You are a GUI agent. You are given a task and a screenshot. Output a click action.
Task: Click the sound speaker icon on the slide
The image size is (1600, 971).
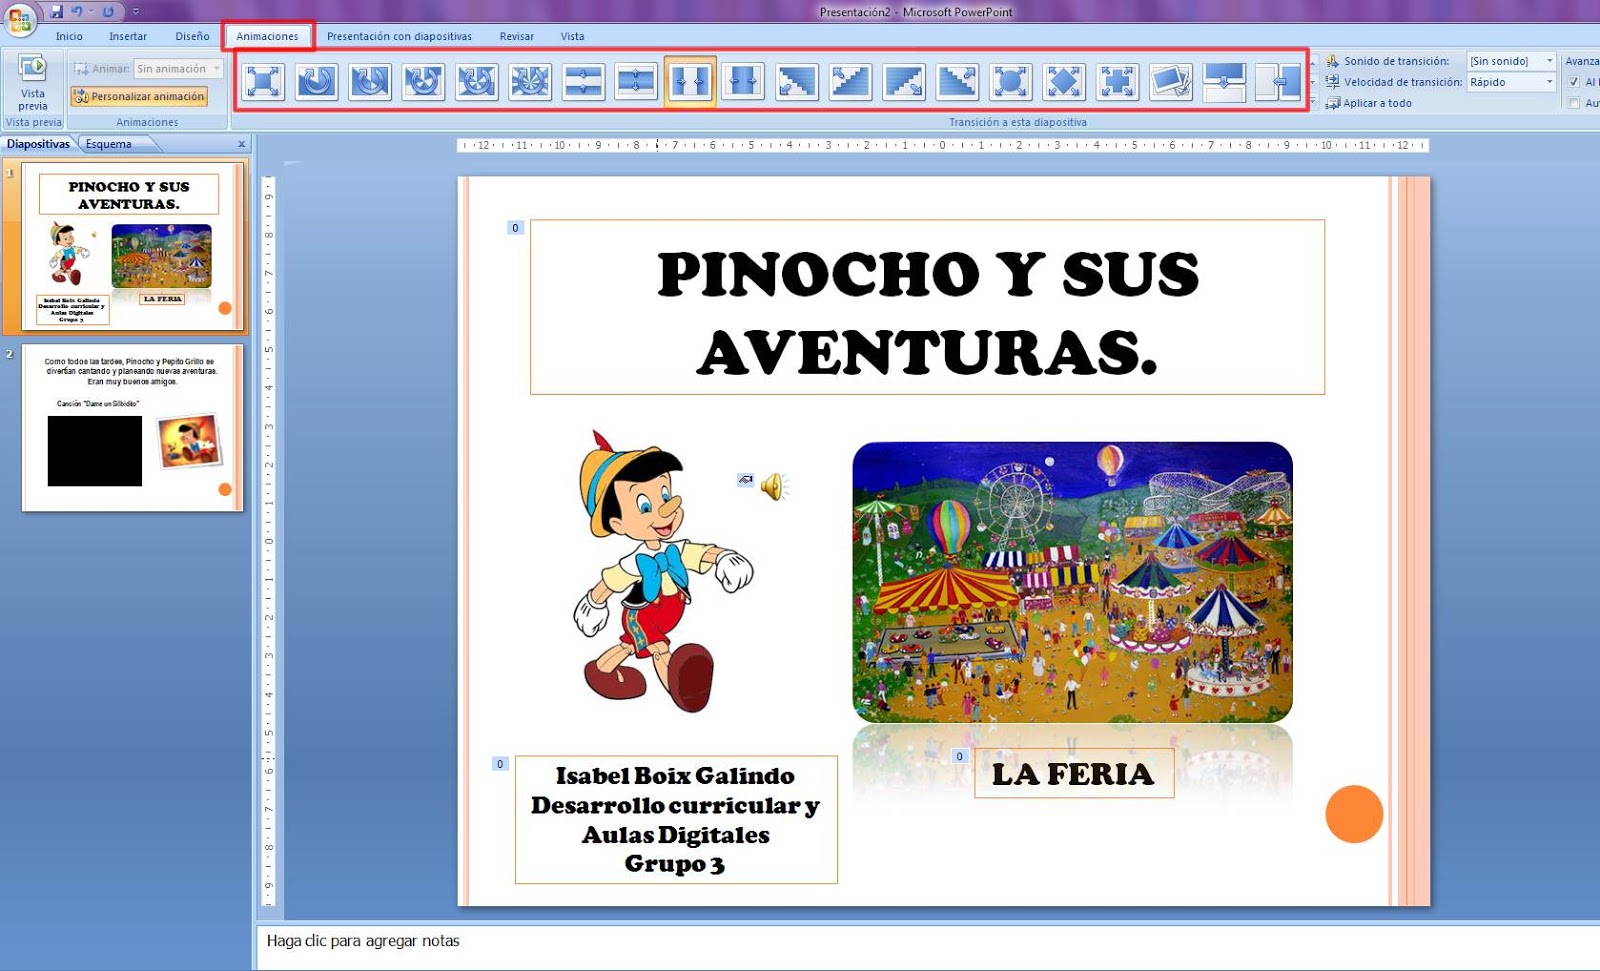(x=774, y=487)
